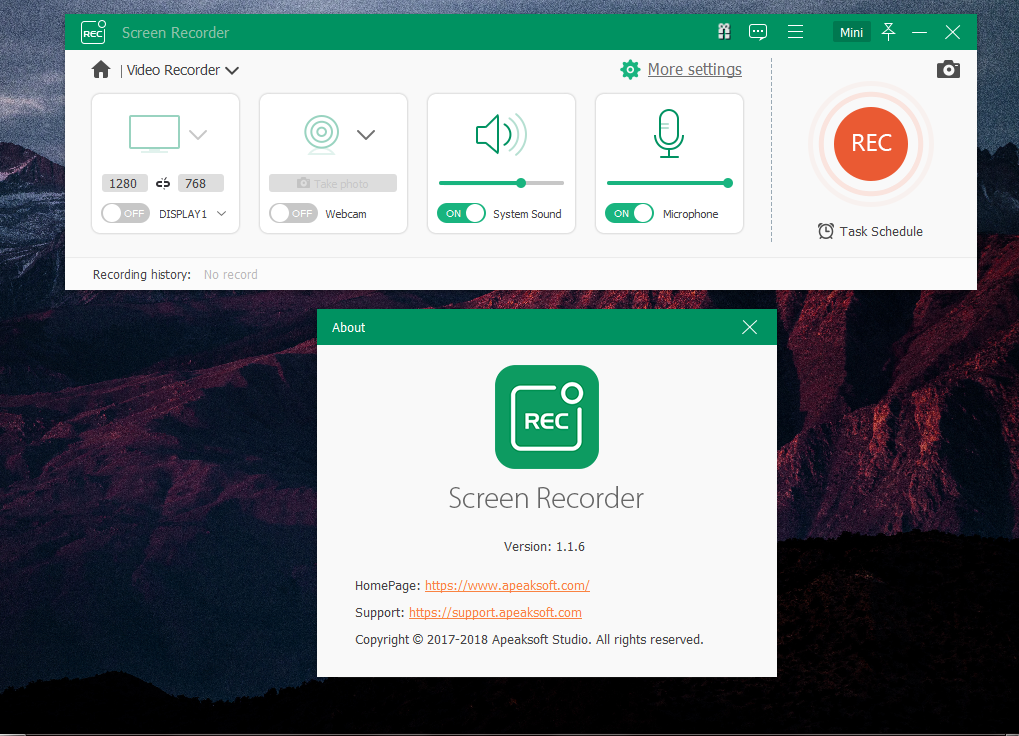Open the DISPLAY1 dropdown arrow
The width and height of the screenshot is (1019, 736).
click(x=222, y=213)
